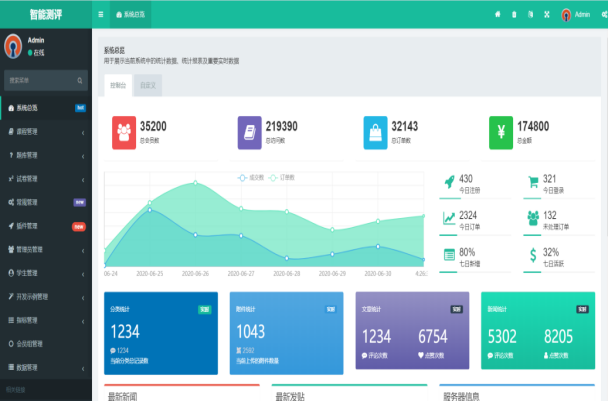Click the trash icon in top bar
Screen dimensions: 608x401
click(x=514, y=15)
